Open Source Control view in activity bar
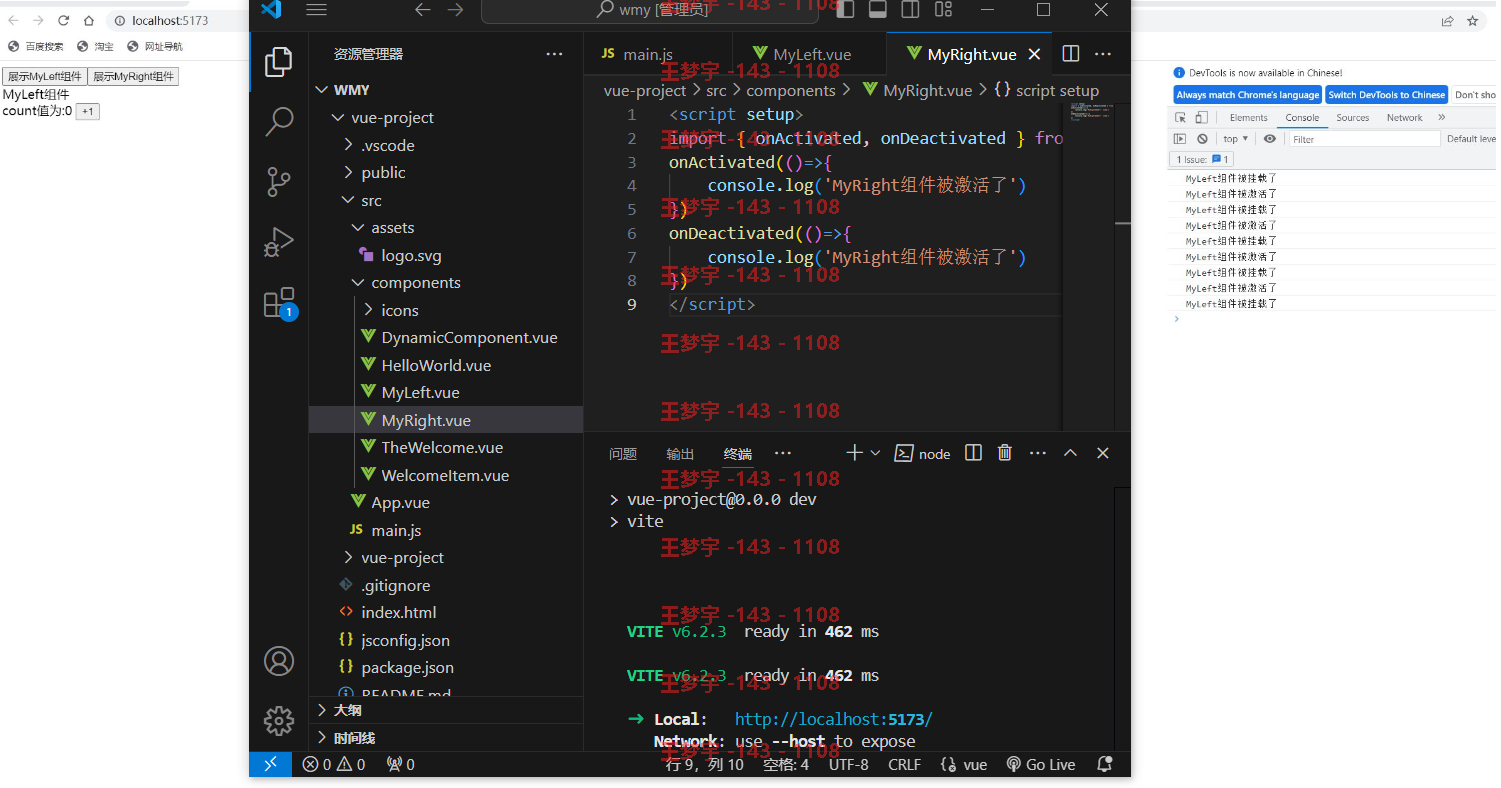 tap(278, 182)
